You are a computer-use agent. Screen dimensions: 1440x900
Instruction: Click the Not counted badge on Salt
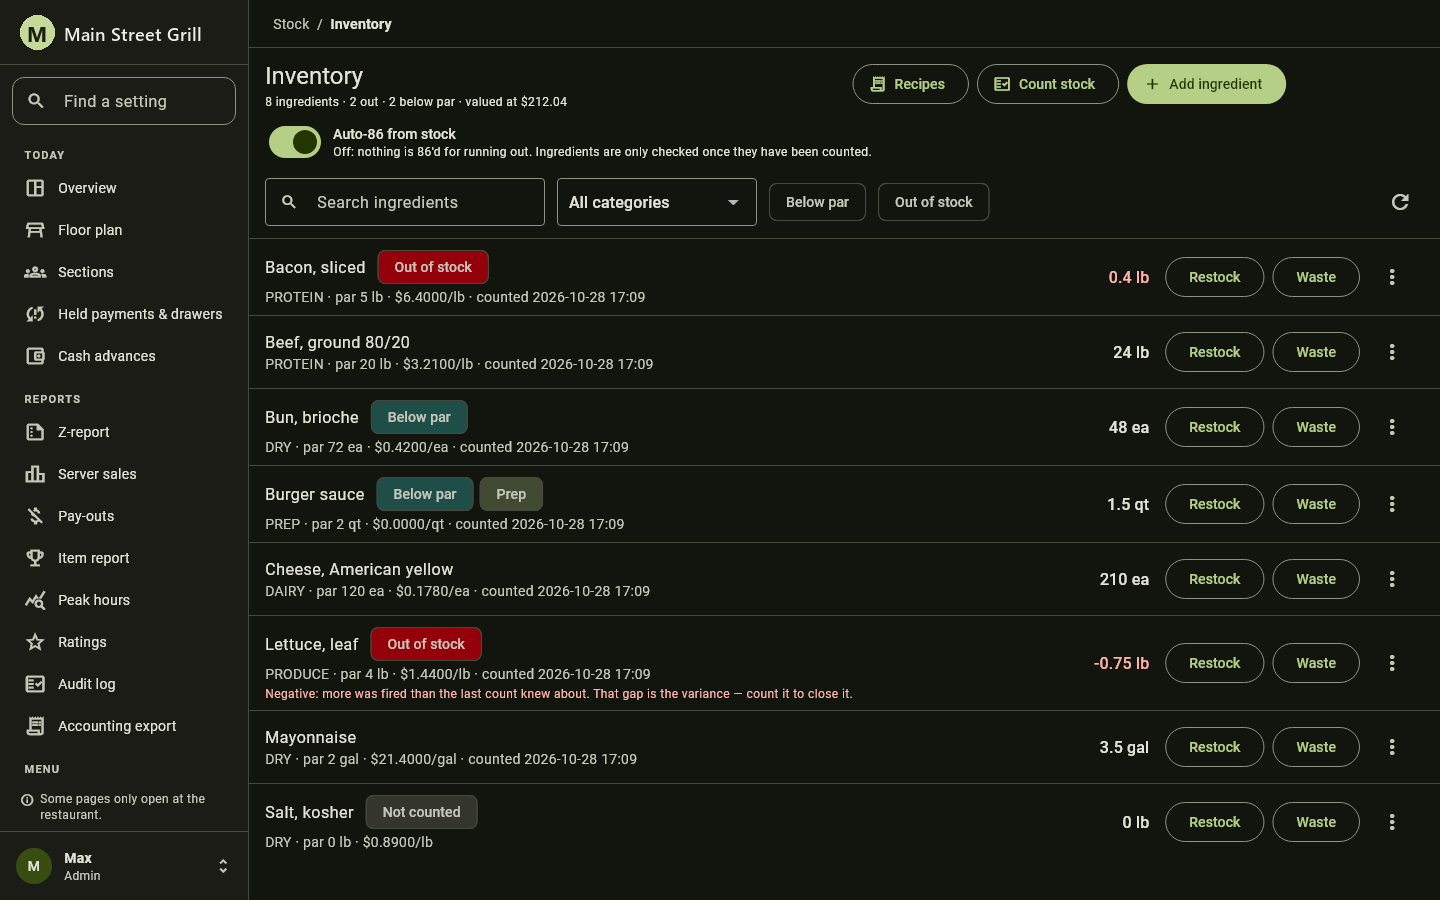coord(421,812)
